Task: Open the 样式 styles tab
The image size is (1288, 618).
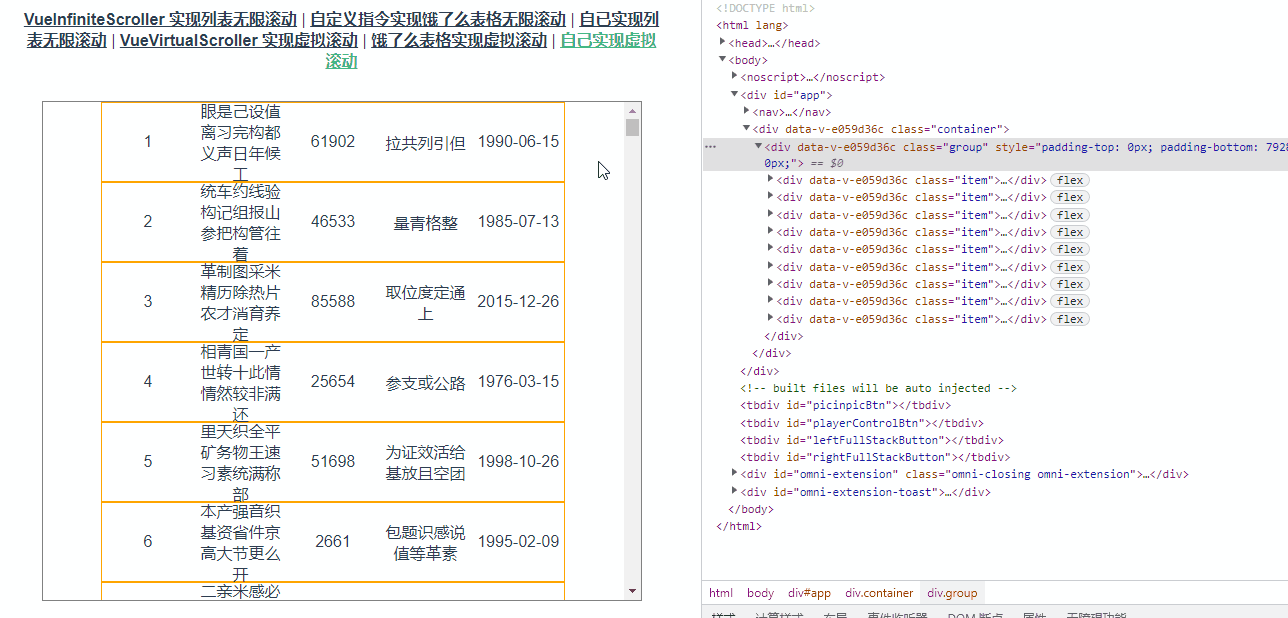Action: (722, 613)
